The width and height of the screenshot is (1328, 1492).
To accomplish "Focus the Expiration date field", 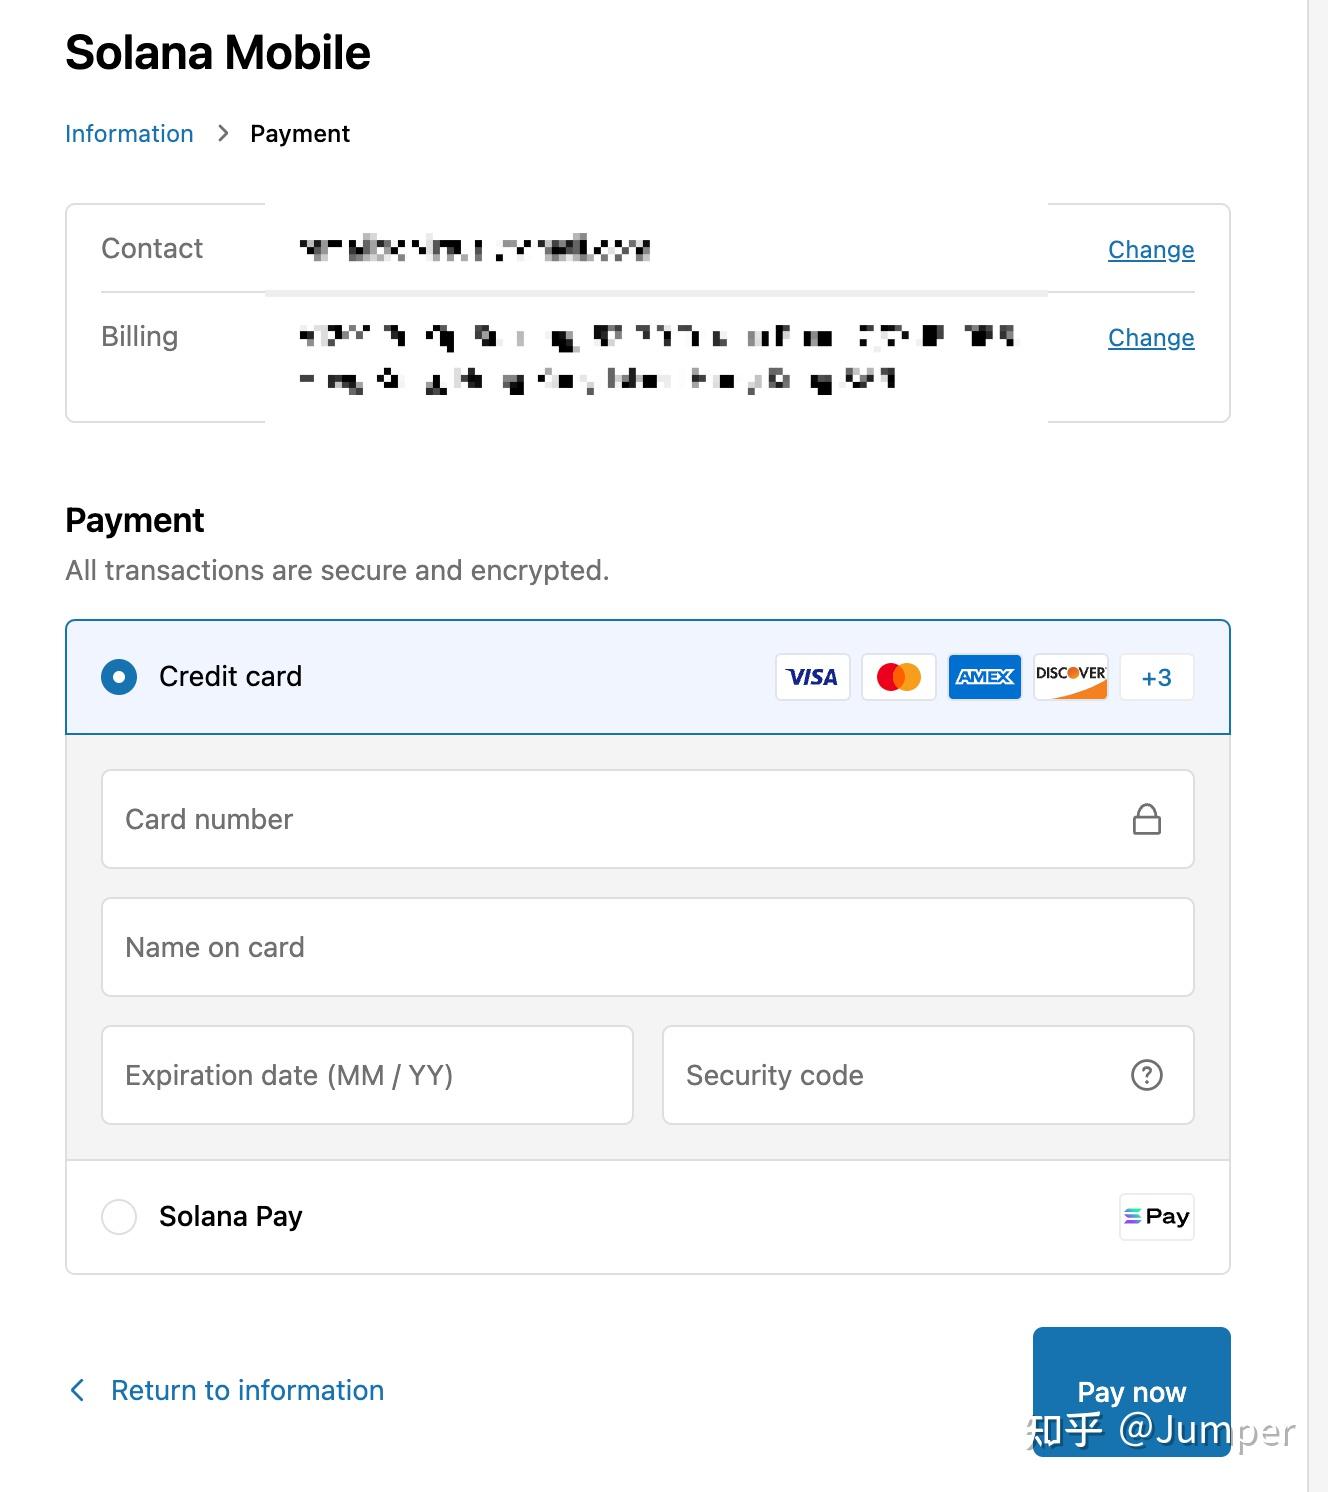I will coord(367,1075).
